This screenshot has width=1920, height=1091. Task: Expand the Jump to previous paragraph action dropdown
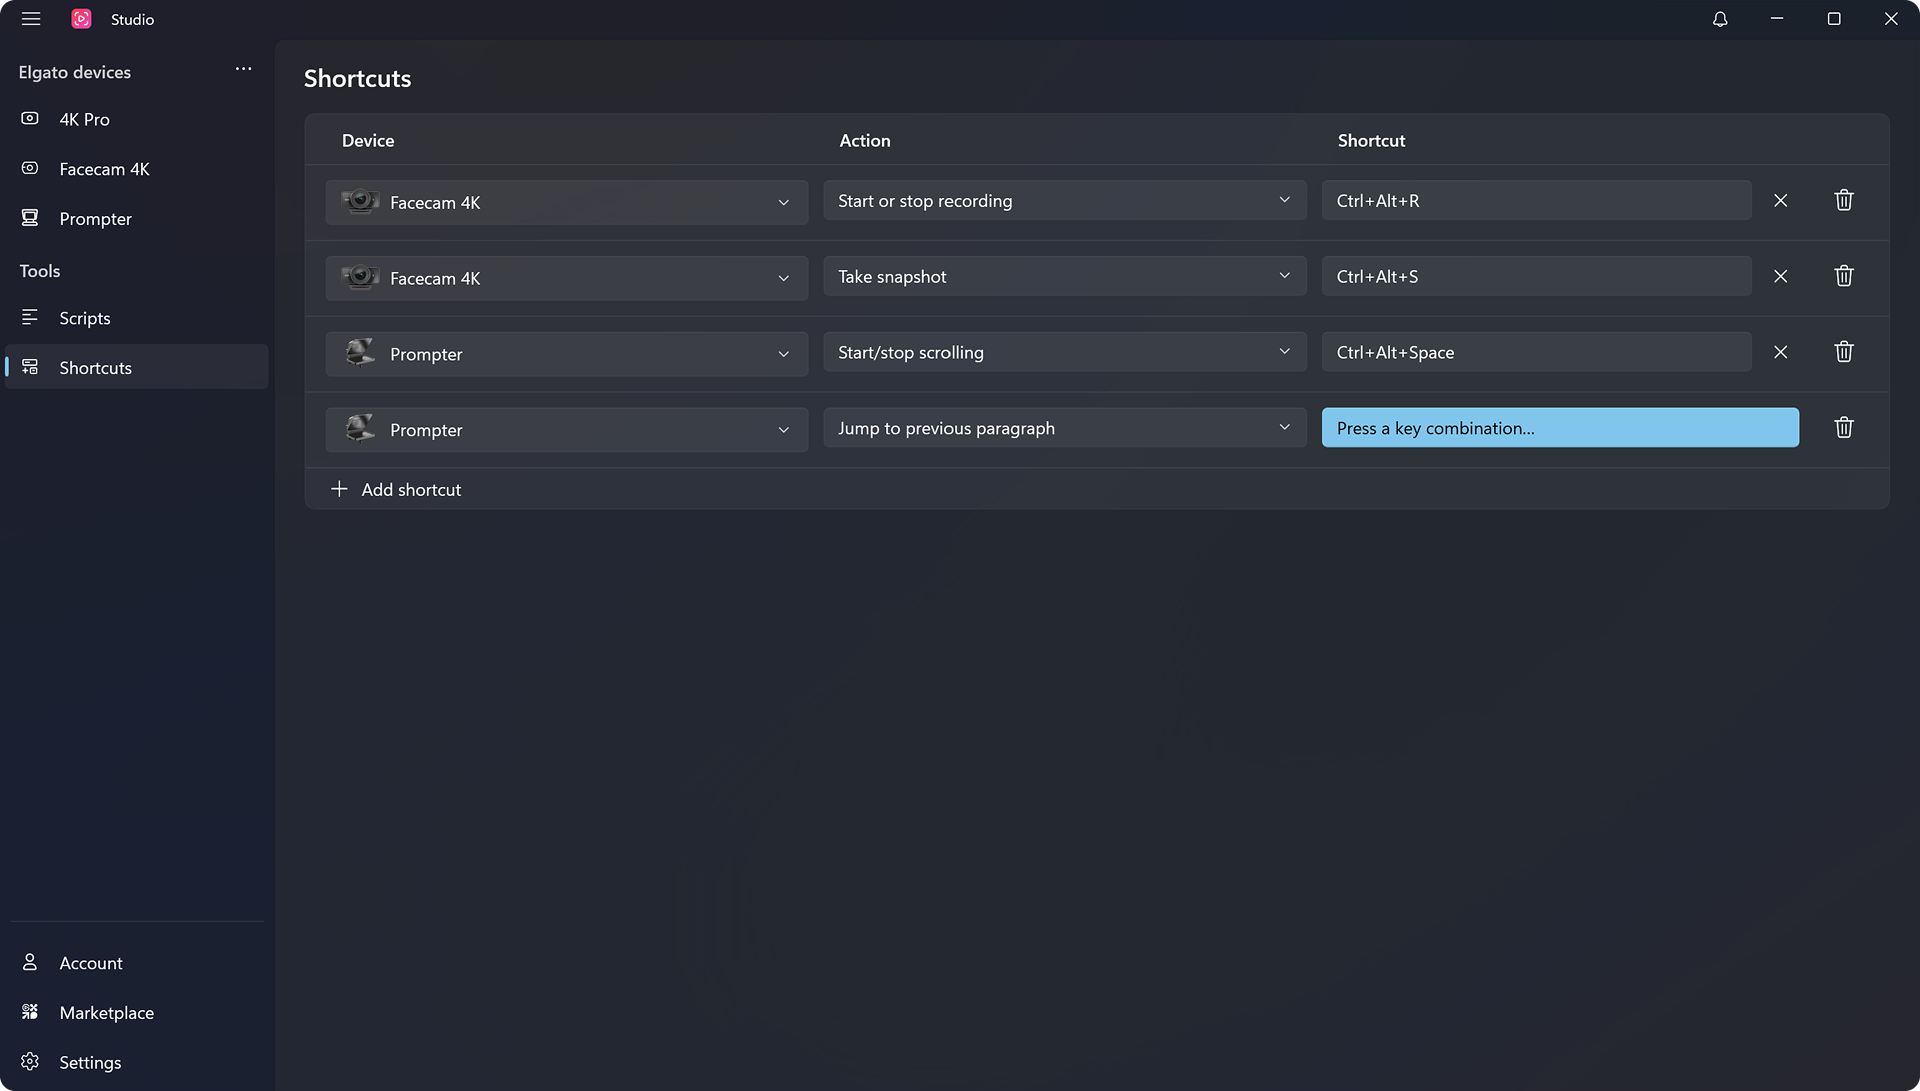coord(1065,429)
